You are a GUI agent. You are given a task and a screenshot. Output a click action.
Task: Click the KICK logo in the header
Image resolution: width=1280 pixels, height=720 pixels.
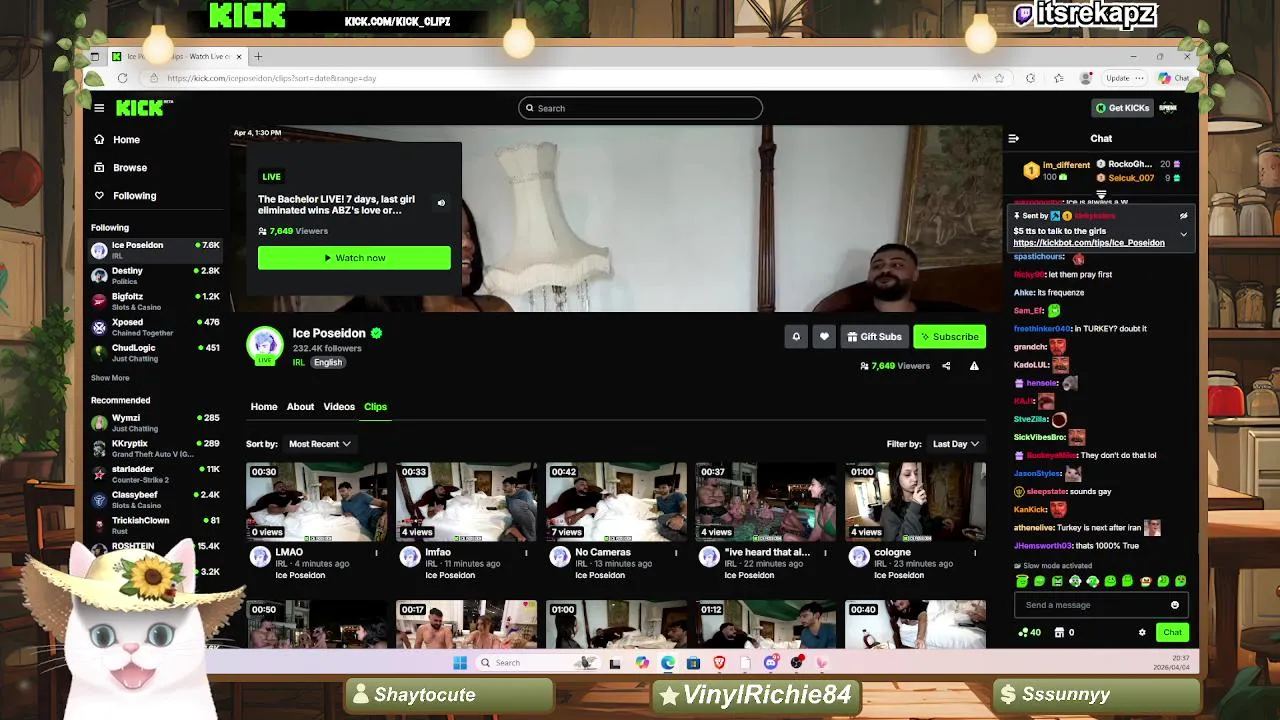[144, 108]
